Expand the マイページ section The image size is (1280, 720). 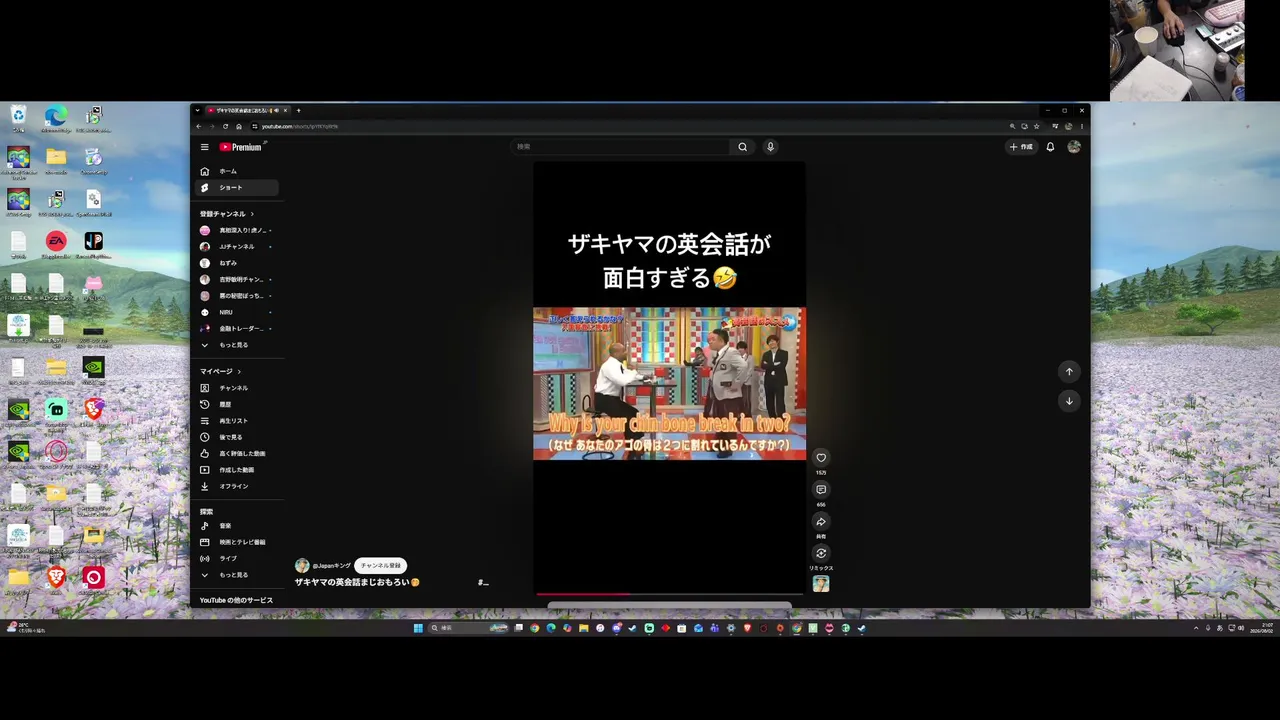coord(220,372)
